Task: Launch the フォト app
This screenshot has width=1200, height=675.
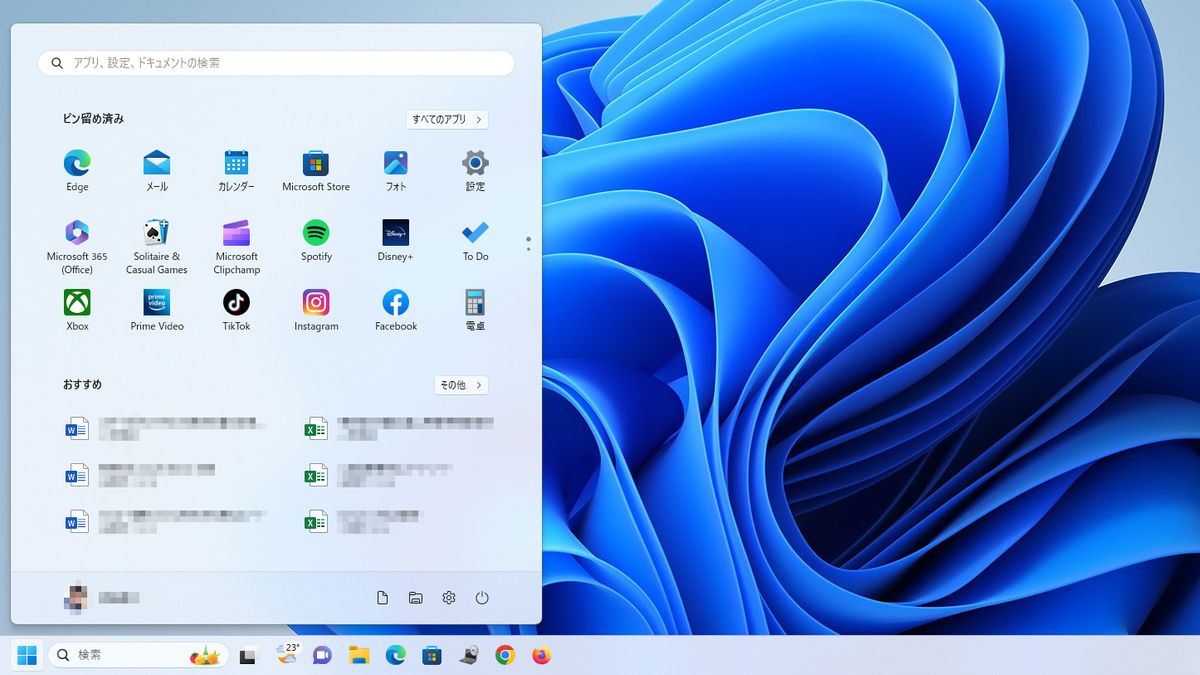Action: pyautogui.click(x=396, y=170)
